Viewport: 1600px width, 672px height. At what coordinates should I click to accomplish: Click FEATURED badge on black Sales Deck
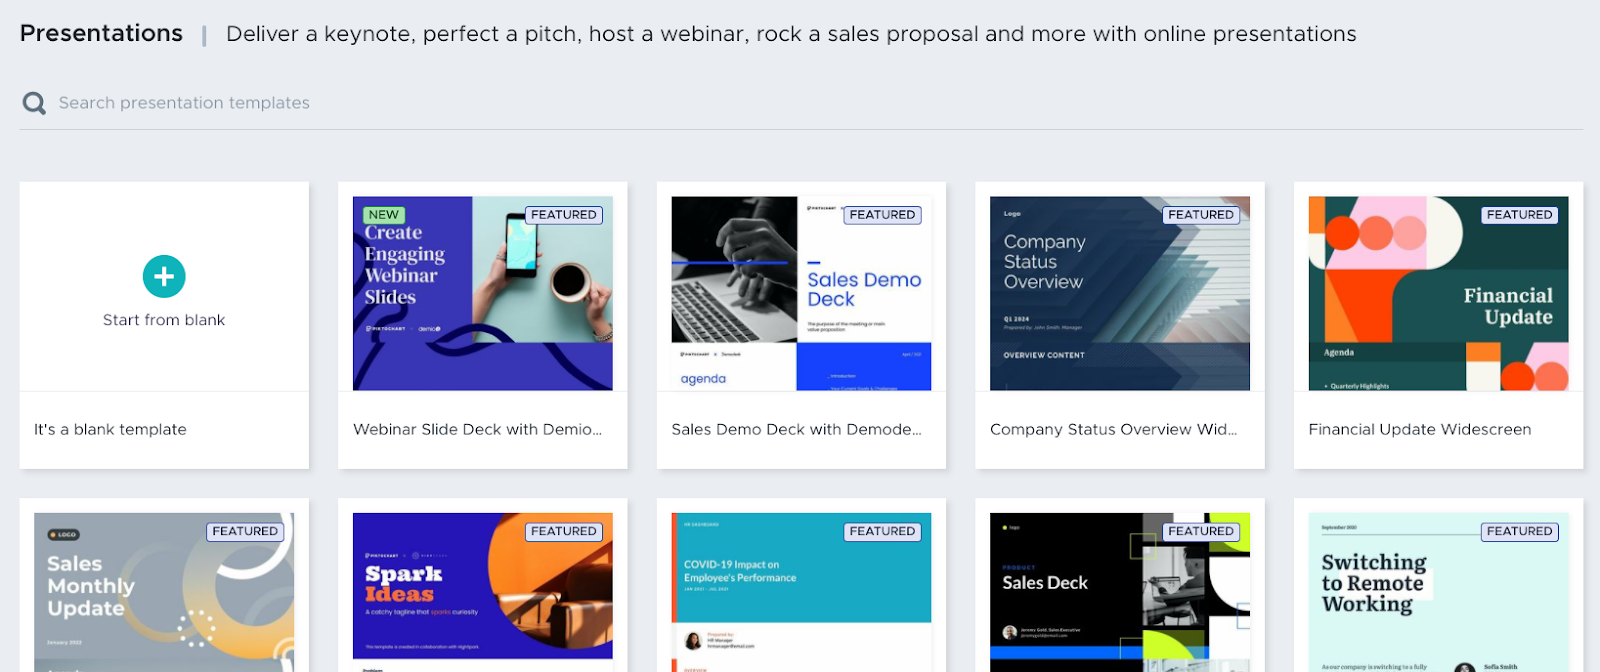pos(1201,532)
